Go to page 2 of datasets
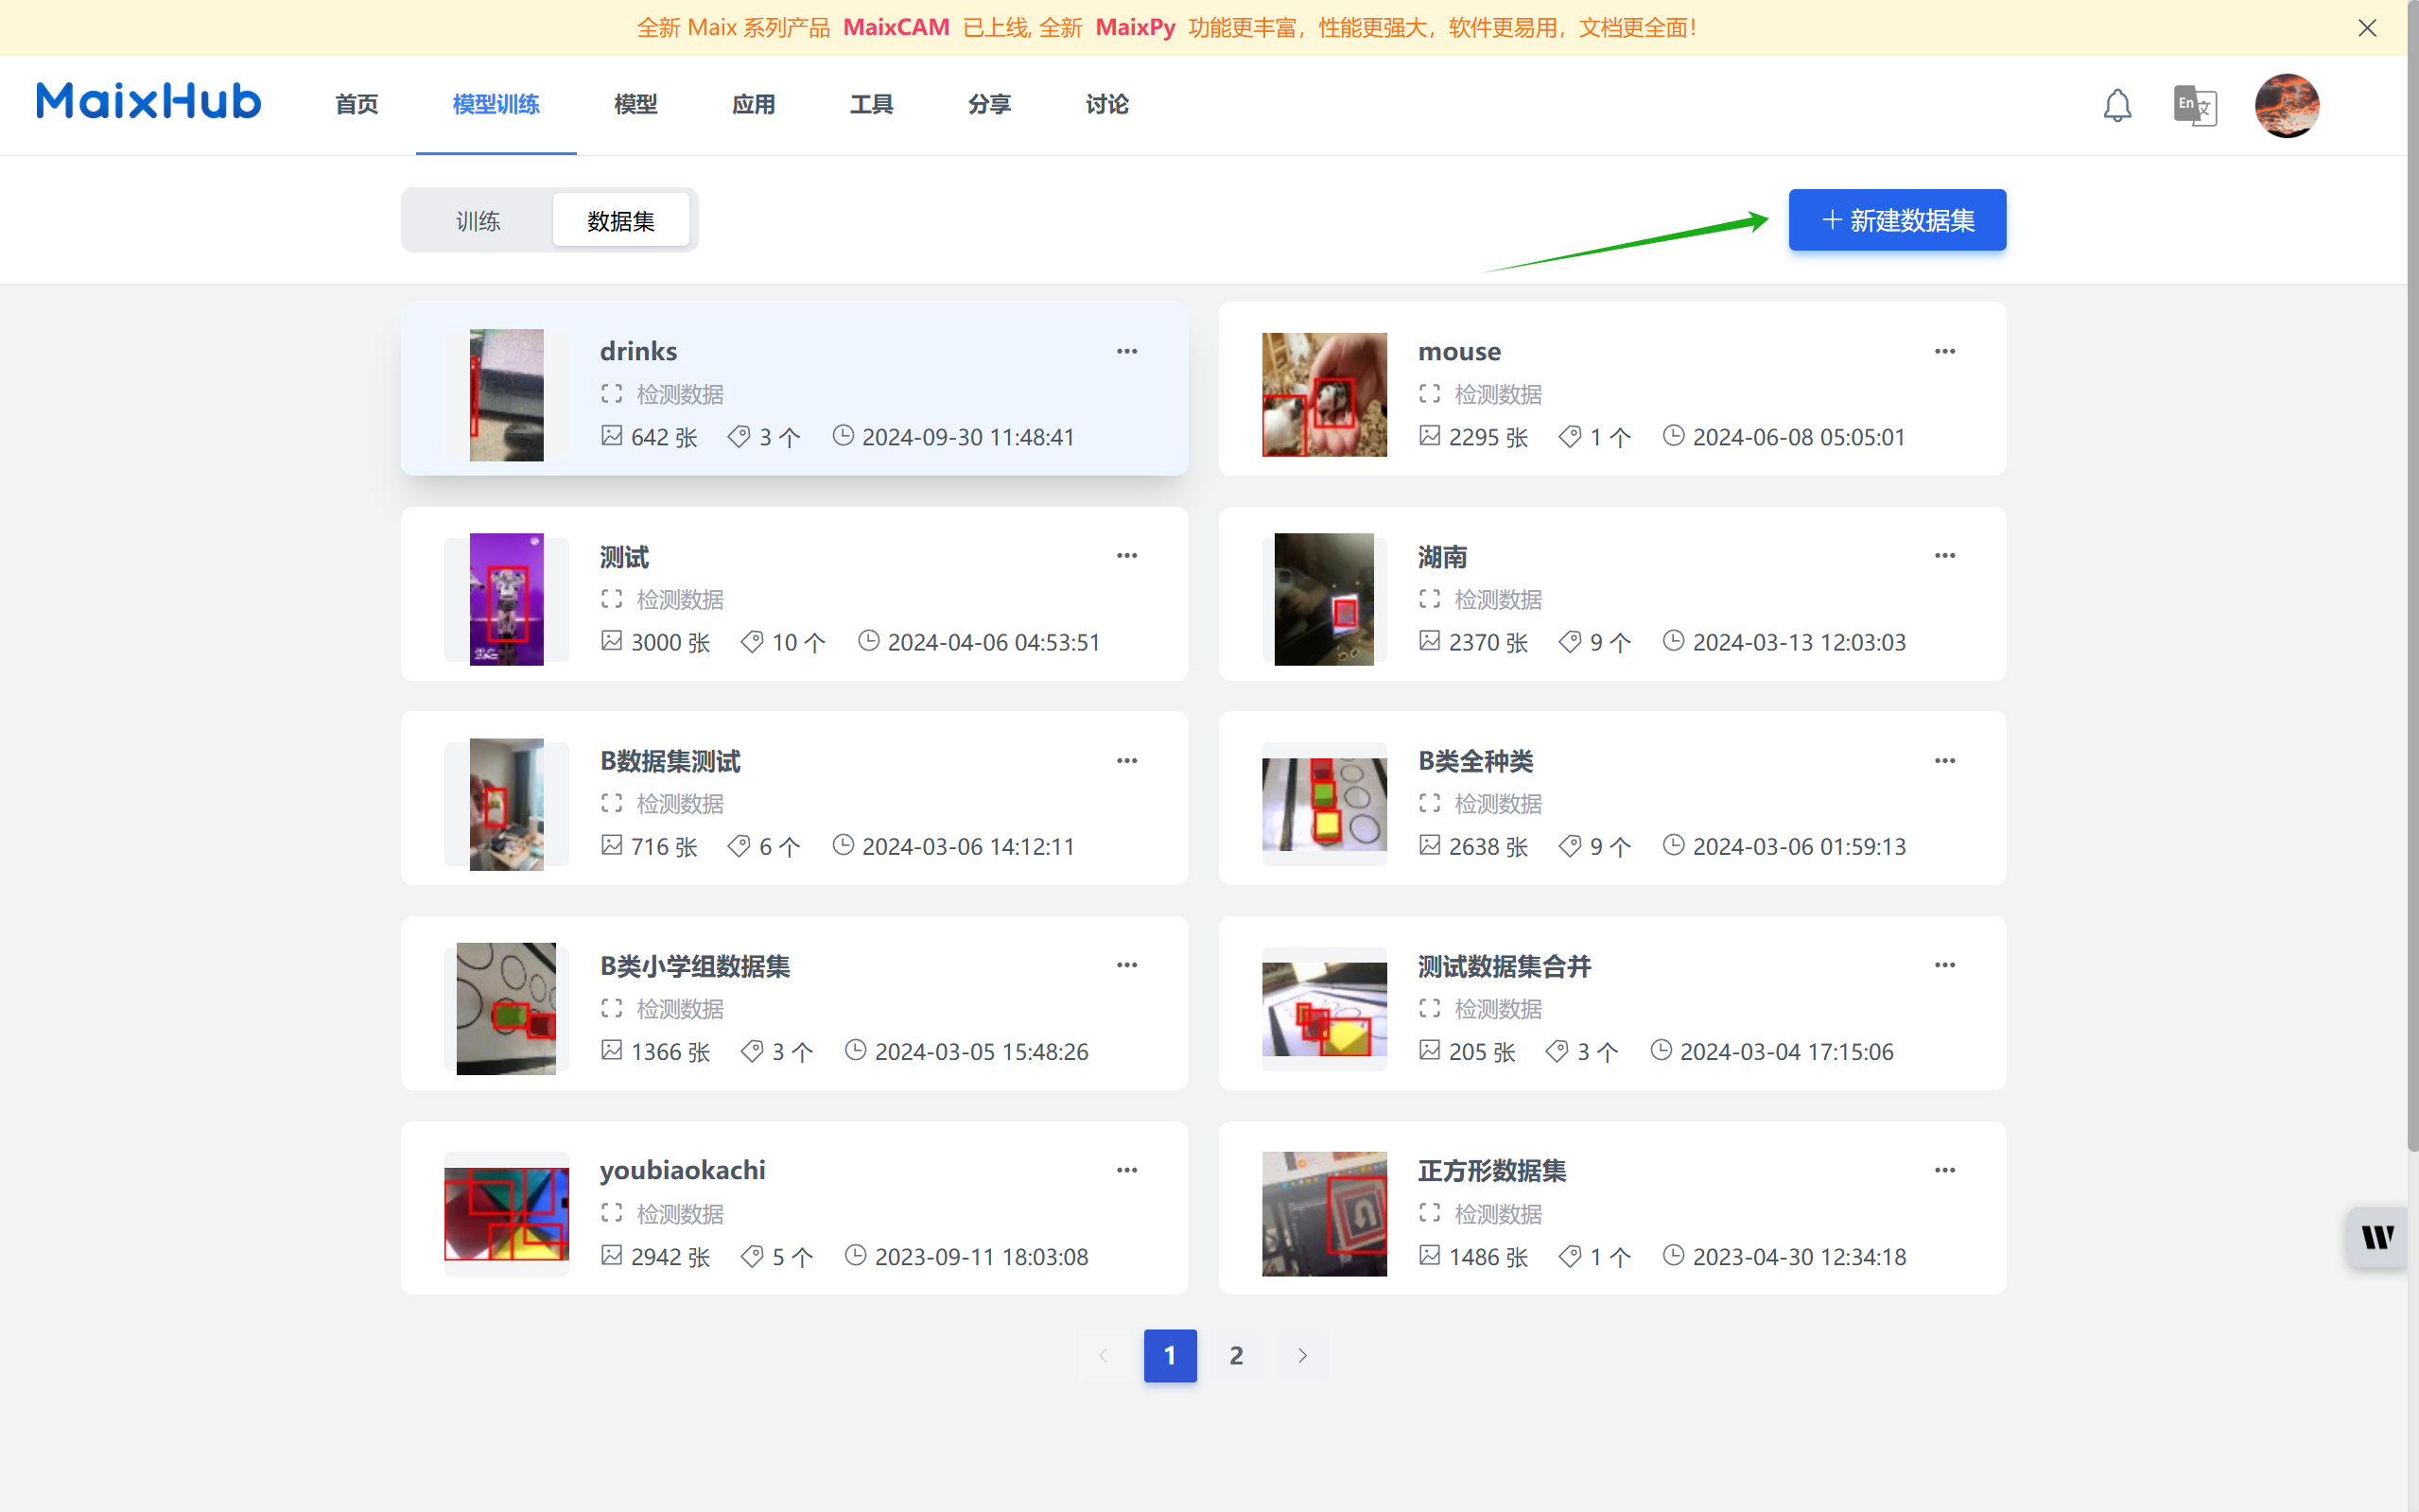 pos(1236,1355)
